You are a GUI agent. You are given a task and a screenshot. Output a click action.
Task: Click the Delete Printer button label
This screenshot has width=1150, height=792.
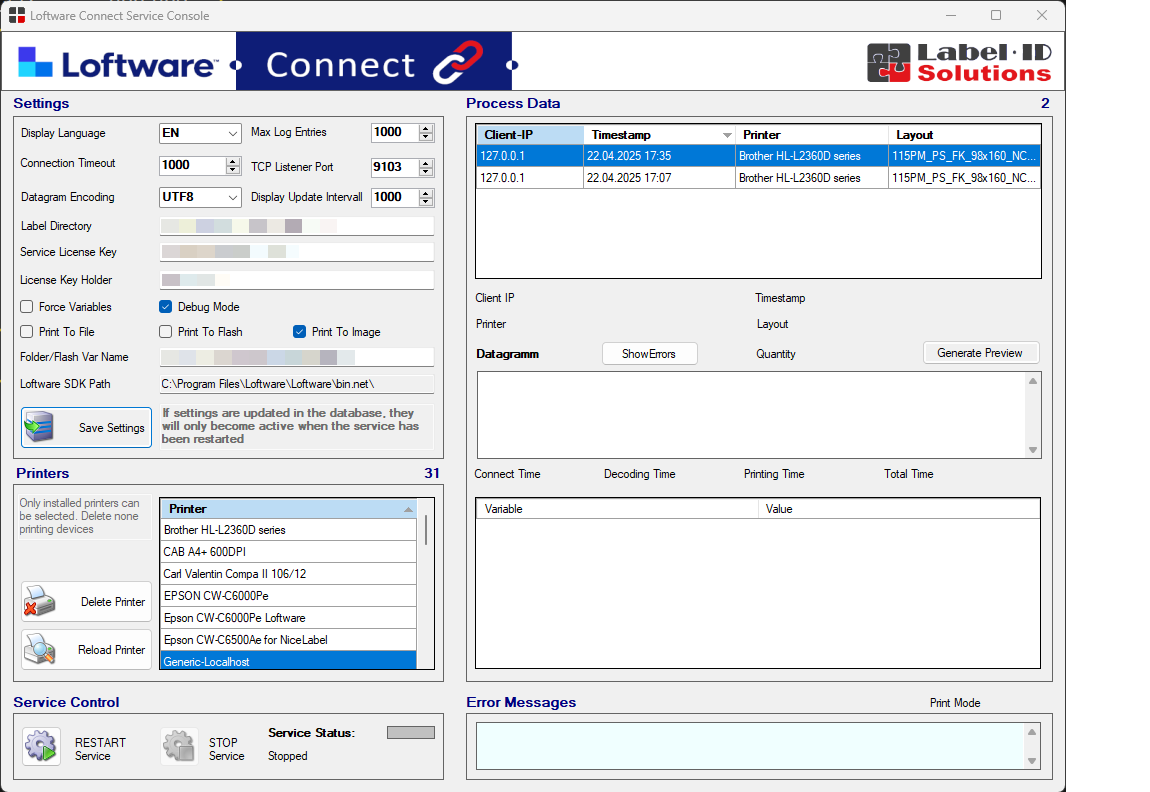tap(113, 602)
